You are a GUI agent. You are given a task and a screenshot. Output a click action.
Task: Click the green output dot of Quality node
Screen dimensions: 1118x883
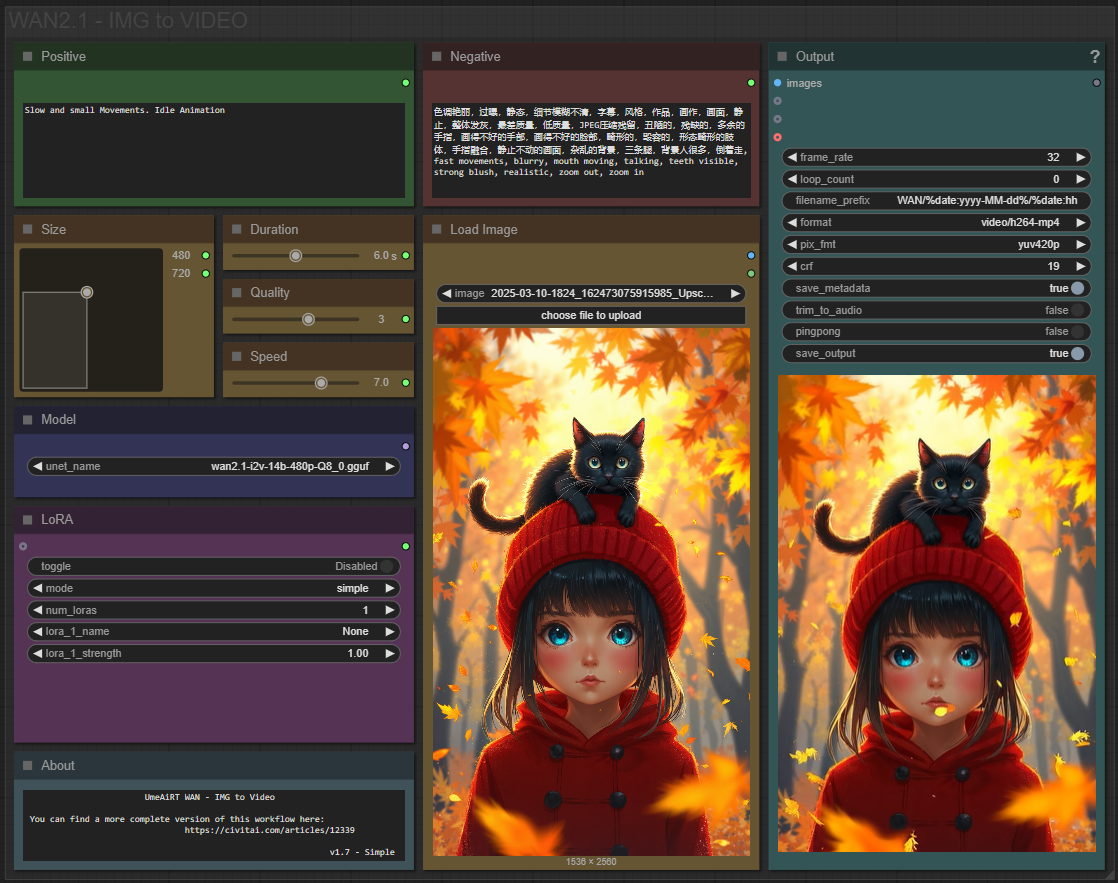(405, 319)
